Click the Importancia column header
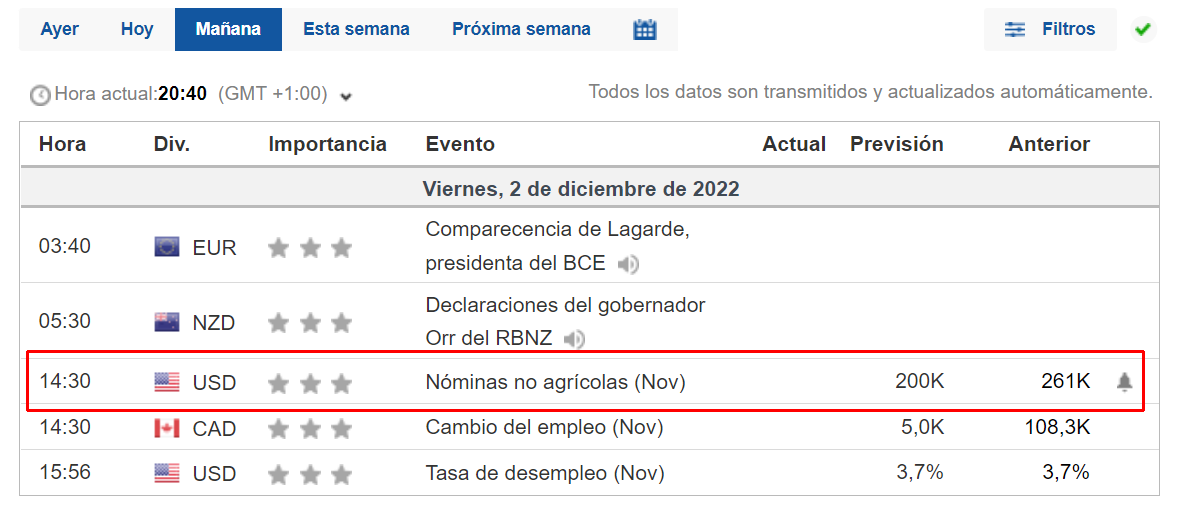 click(x=327, y=144)
